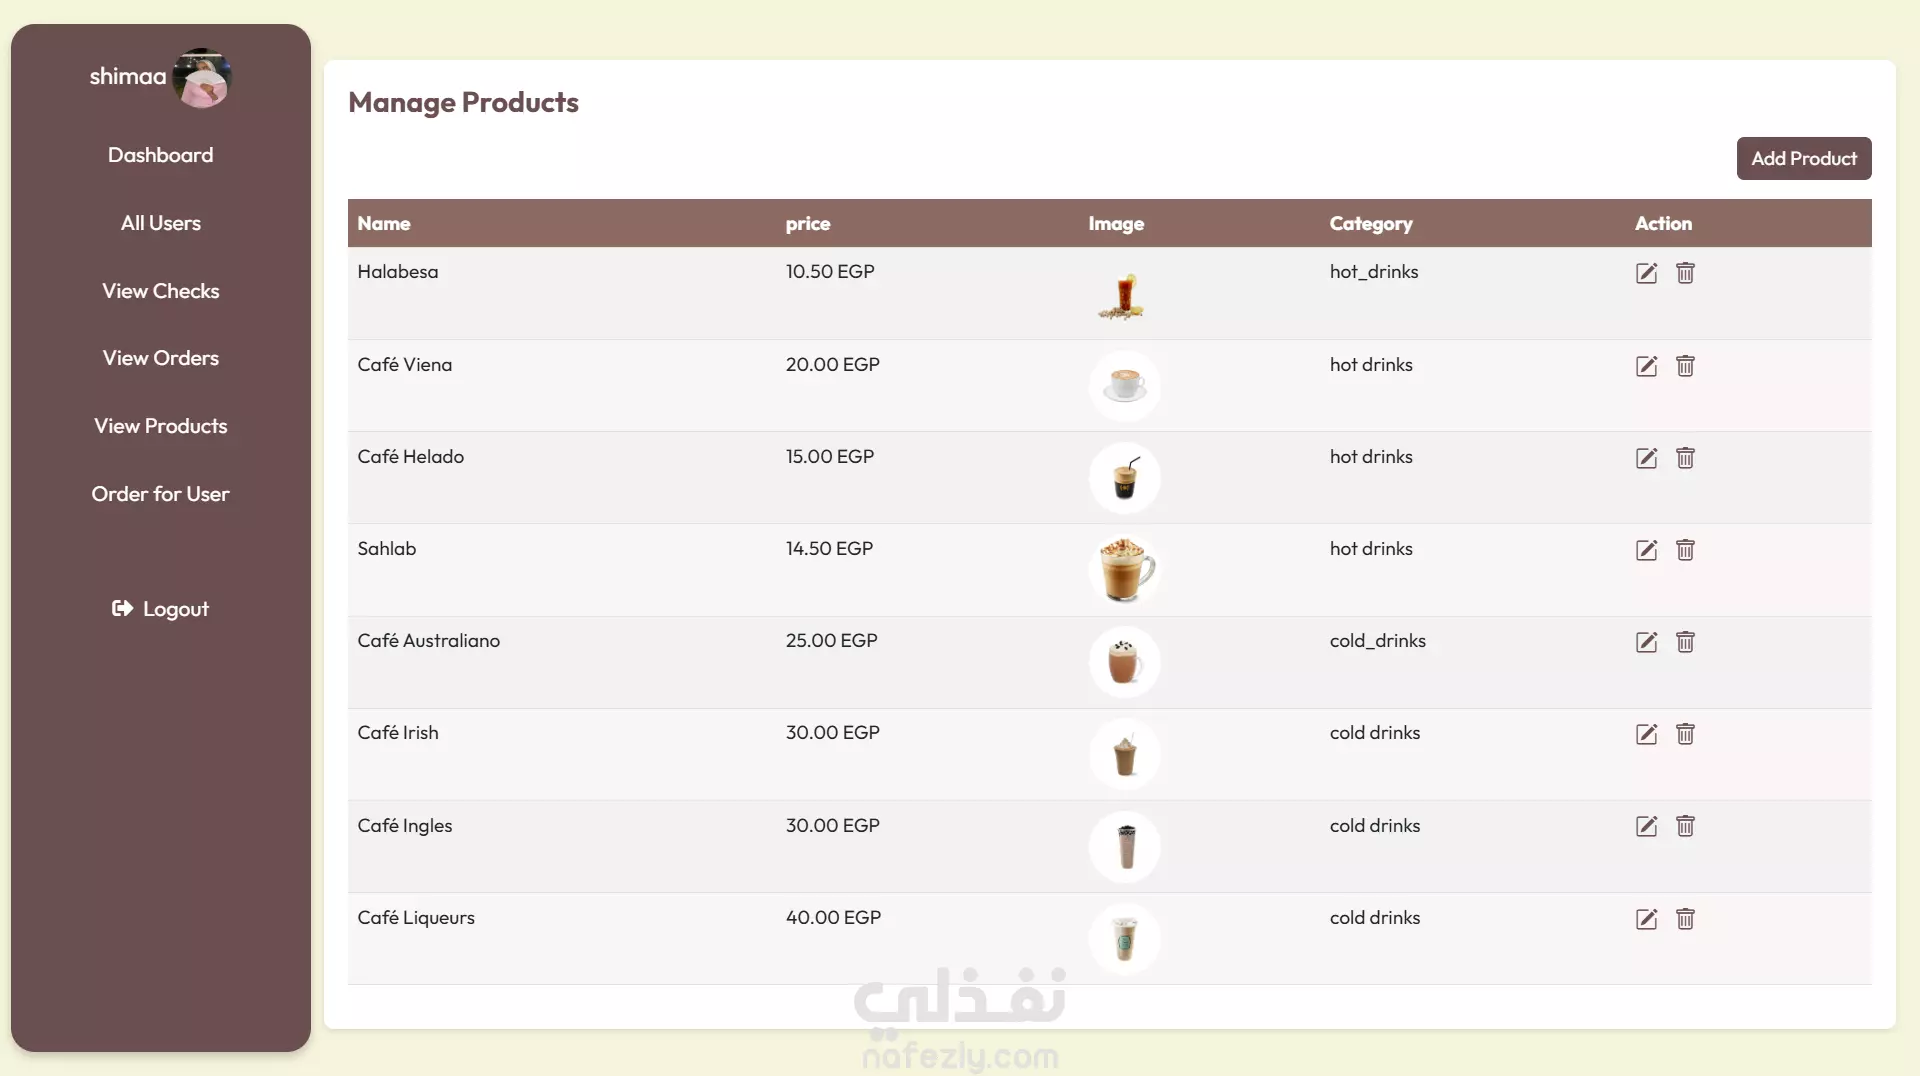Log out using the Logout link
This screenshot has height=1076, width=1920.
coord(160,609)
